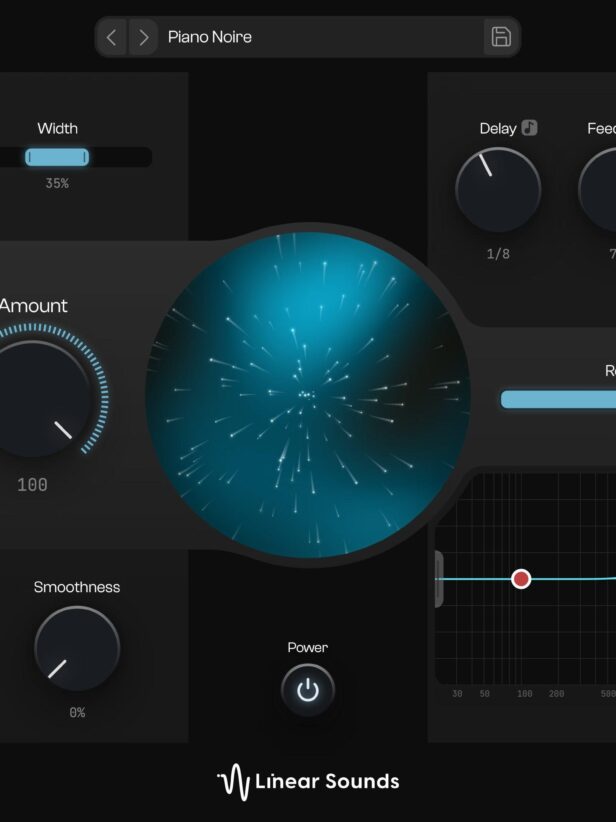The width and height of the screenshot is (616, 822).
Task: Click the 200 frequency label under the EQ
Action: pyautogui.click(x=556, y=694)
